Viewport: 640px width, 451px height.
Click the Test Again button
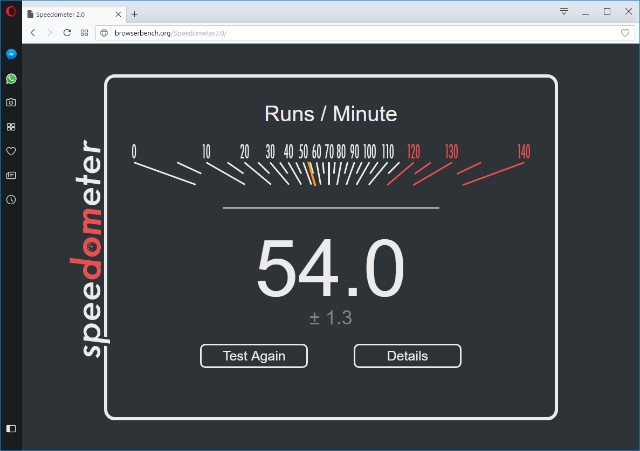click(253, 356)
